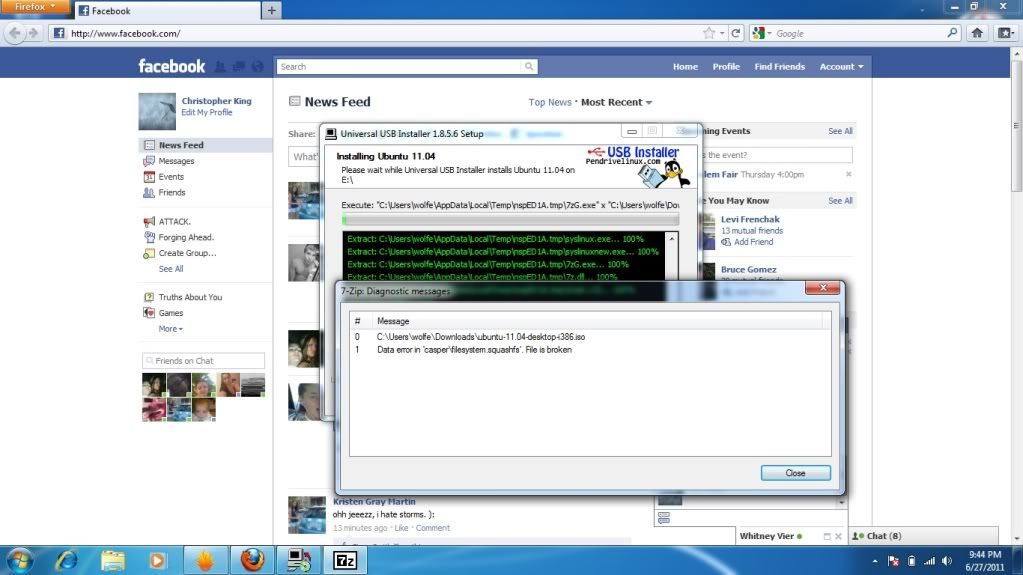
Task: Open Messages in left sidebar
Action: pos(176,161)
